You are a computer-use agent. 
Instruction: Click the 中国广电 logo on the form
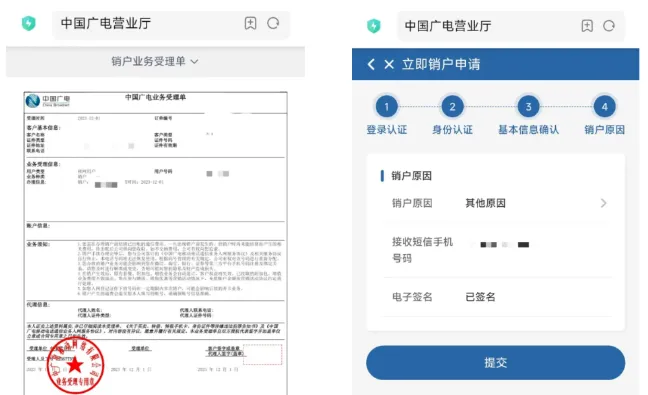coord(48,101)
